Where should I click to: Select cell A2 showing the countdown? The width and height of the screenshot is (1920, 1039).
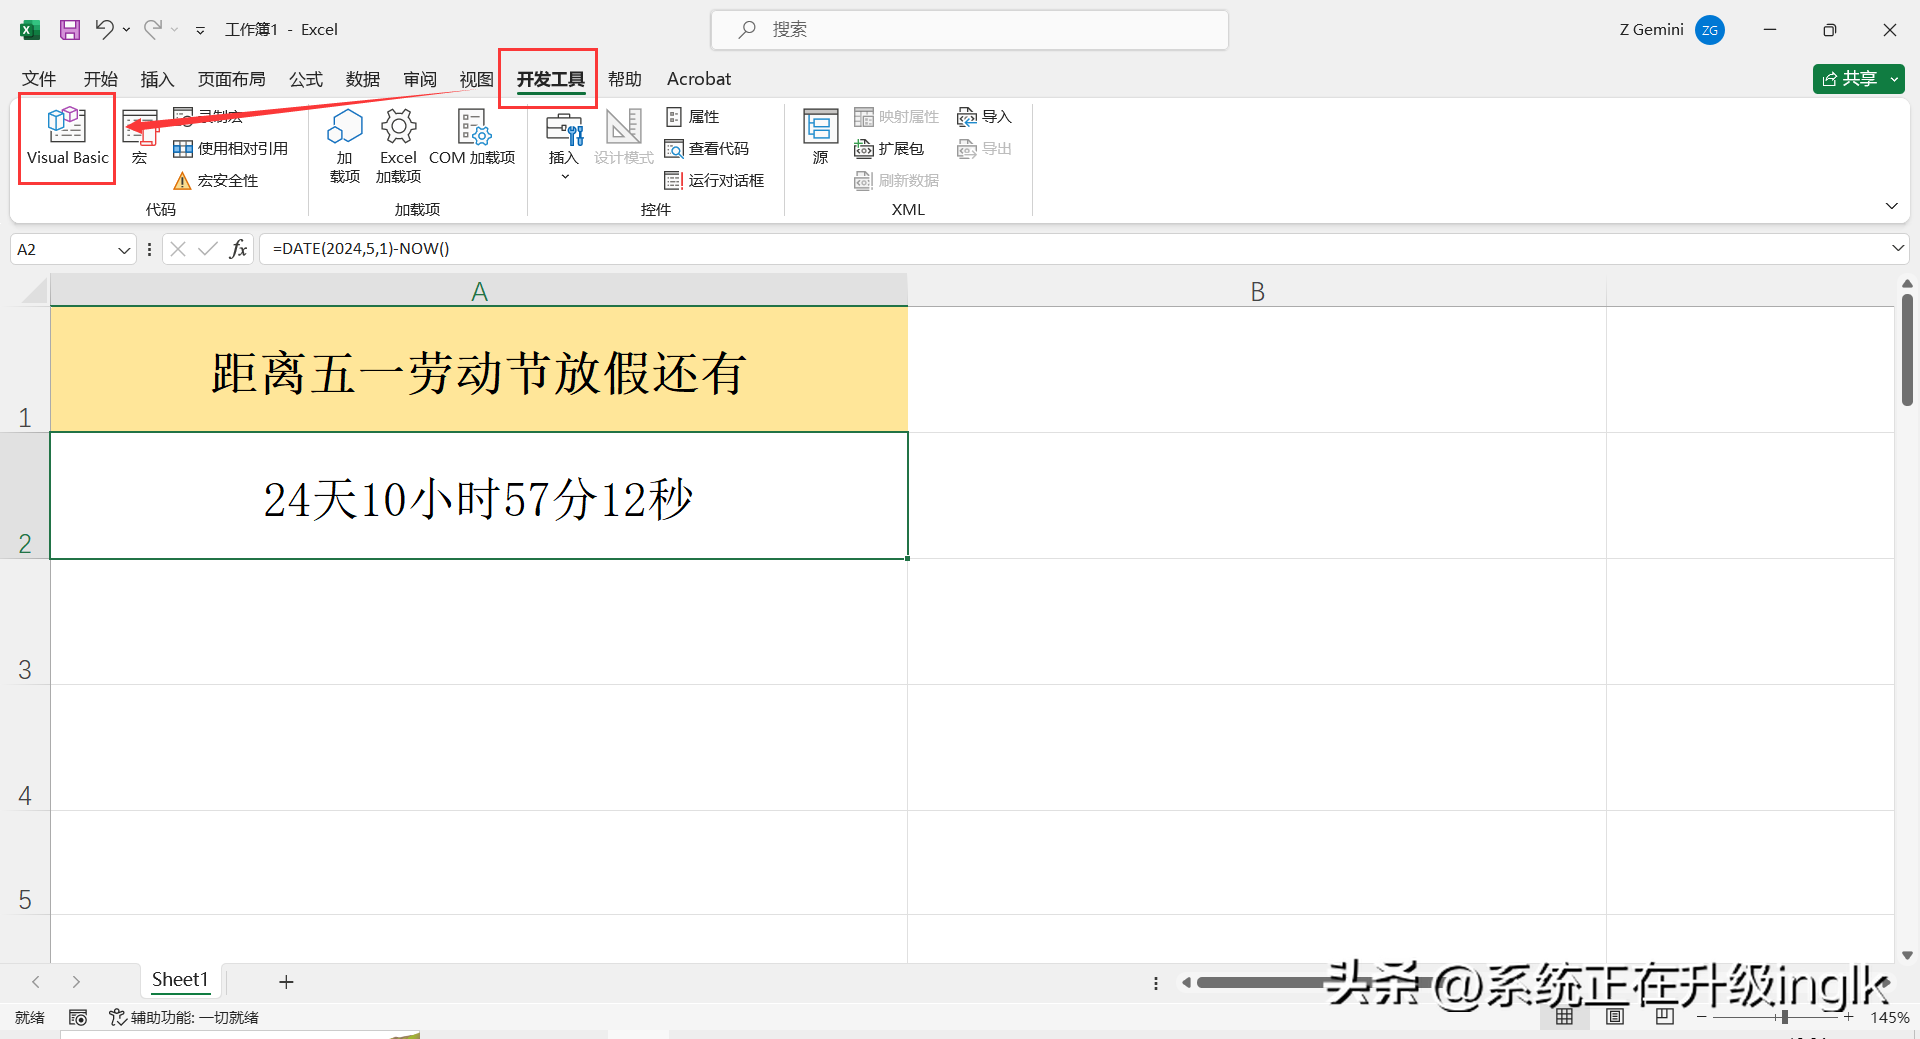479,496
